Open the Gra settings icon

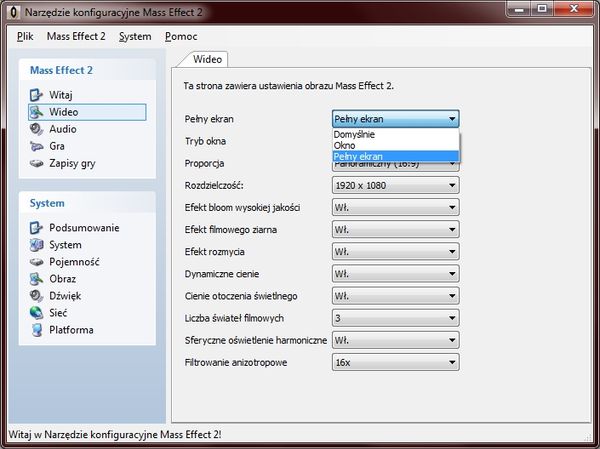click(37, 146)
